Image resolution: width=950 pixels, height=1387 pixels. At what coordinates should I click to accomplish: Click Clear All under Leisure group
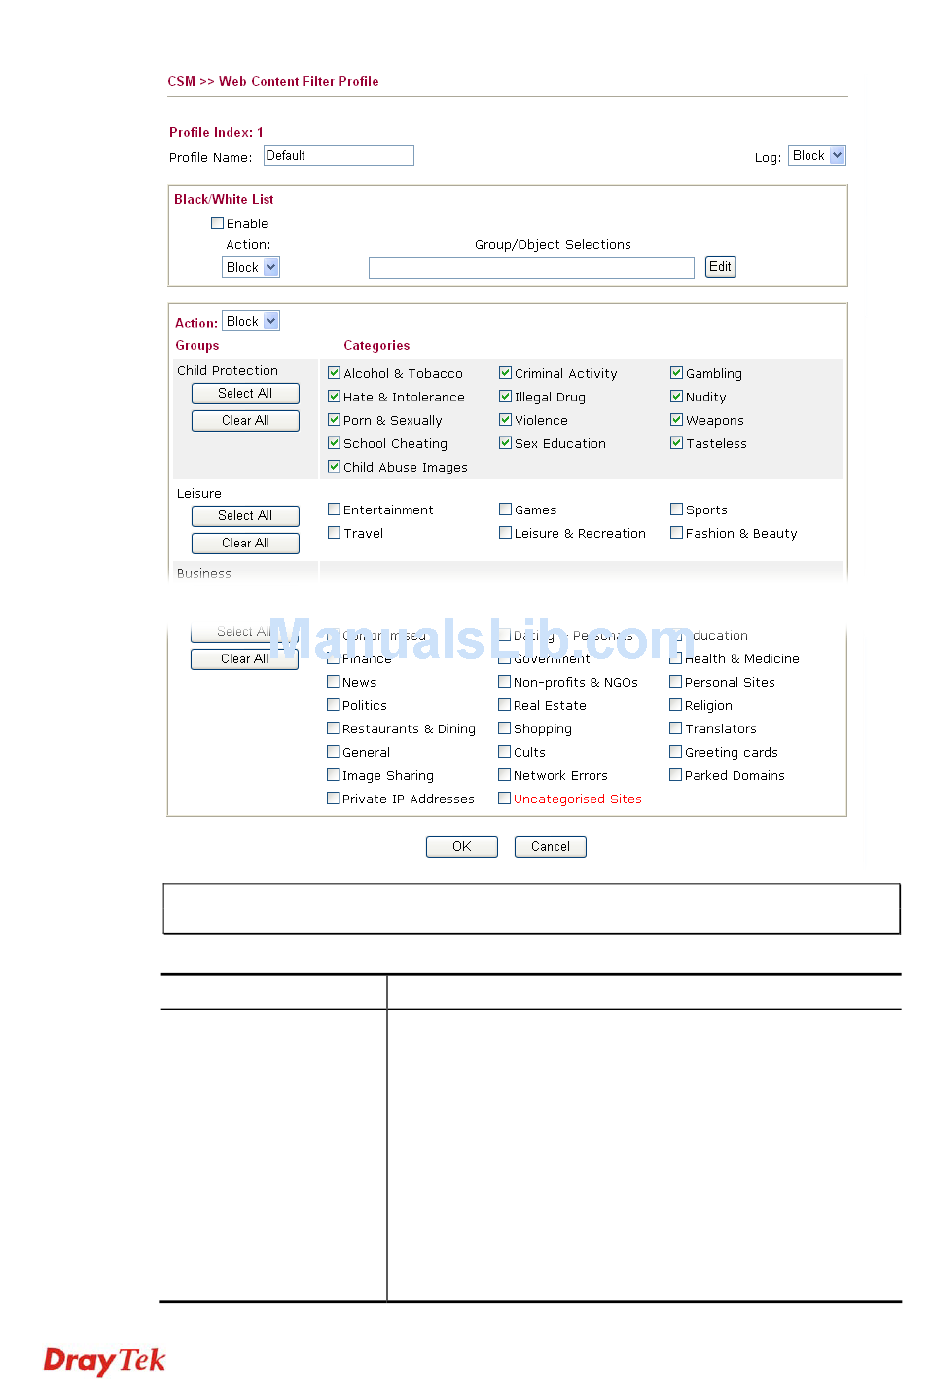click(x=245, y=543)
